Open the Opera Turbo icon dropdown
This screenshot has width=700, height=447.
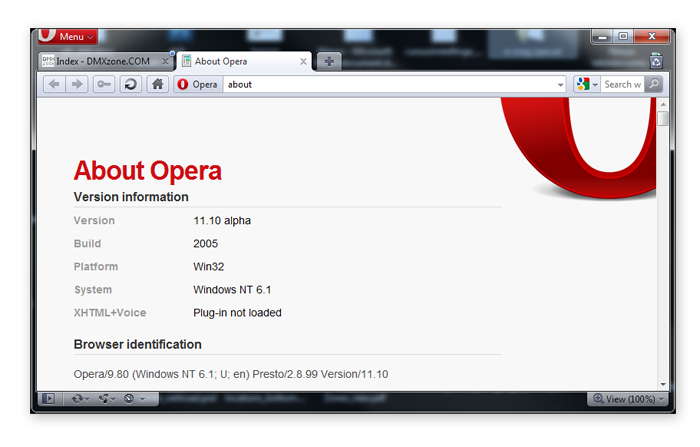134,398
